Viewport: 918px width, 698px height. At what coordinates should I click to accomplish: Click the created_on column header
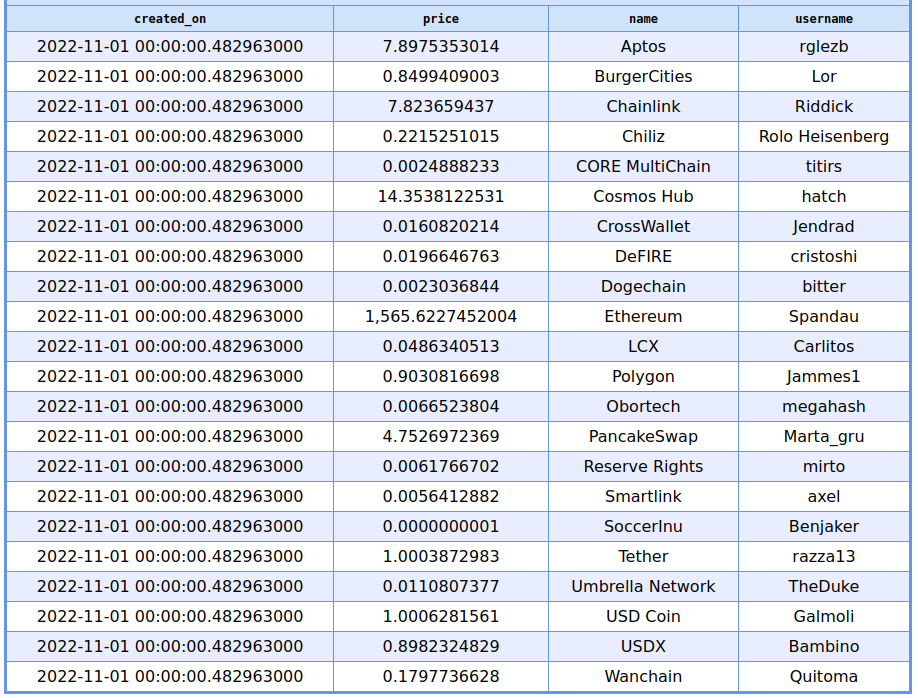tap(170, 18)
